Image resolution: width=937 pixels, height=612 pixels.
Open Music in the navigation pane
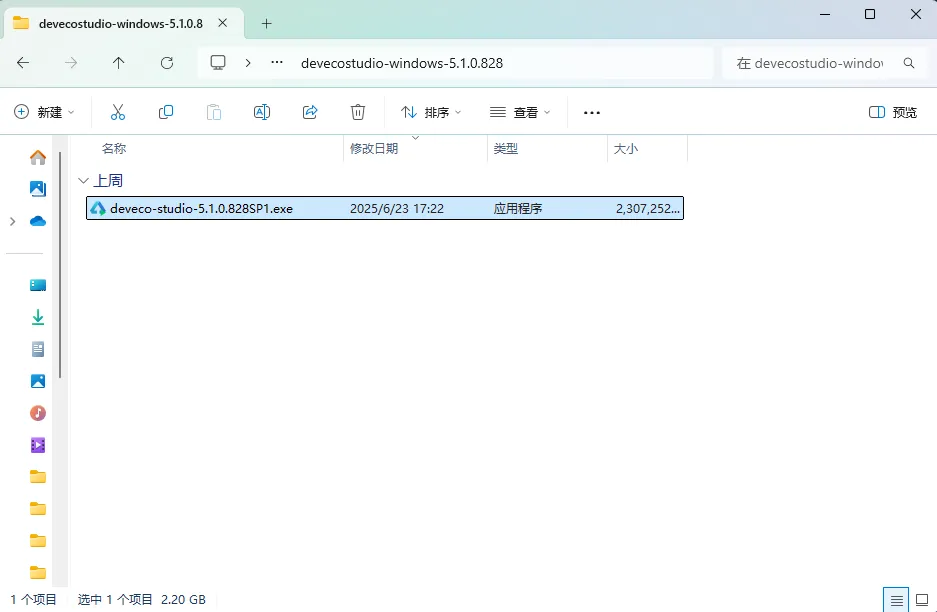coord(38,413)
